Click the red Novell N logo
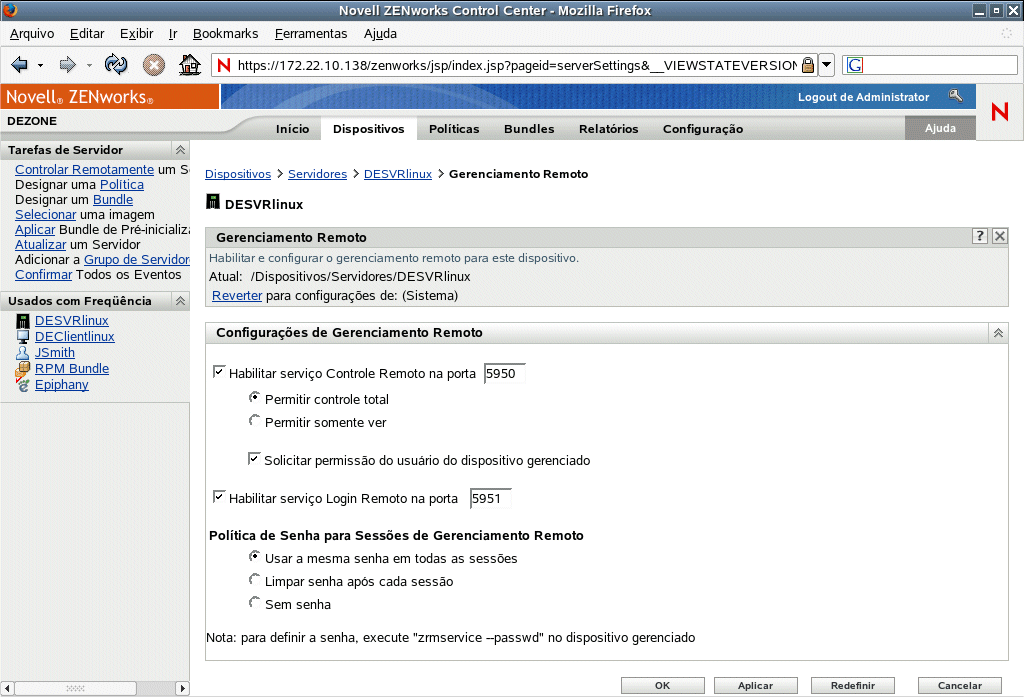Screen dimensions: 1024x697 click(x=1000, y=112)
